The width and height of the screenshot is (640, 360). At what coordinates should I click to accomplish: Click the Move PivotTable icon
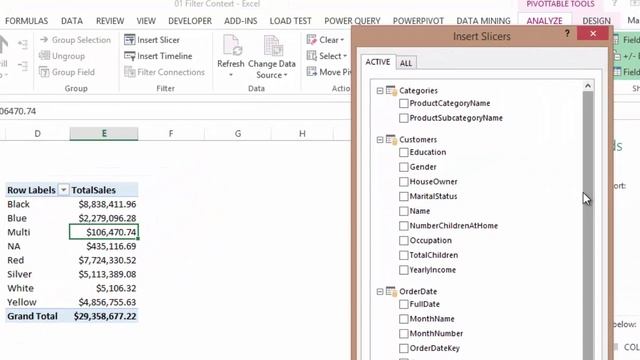point(311,72)
